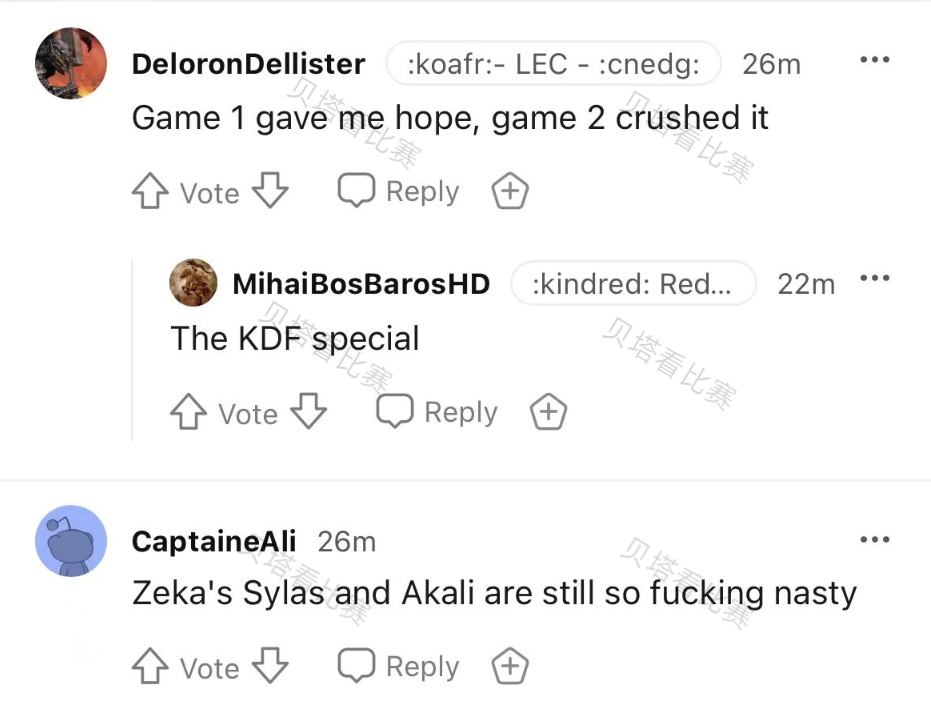Upvote MihaiBosBarosHD's reply

click(x=189, y=412)
